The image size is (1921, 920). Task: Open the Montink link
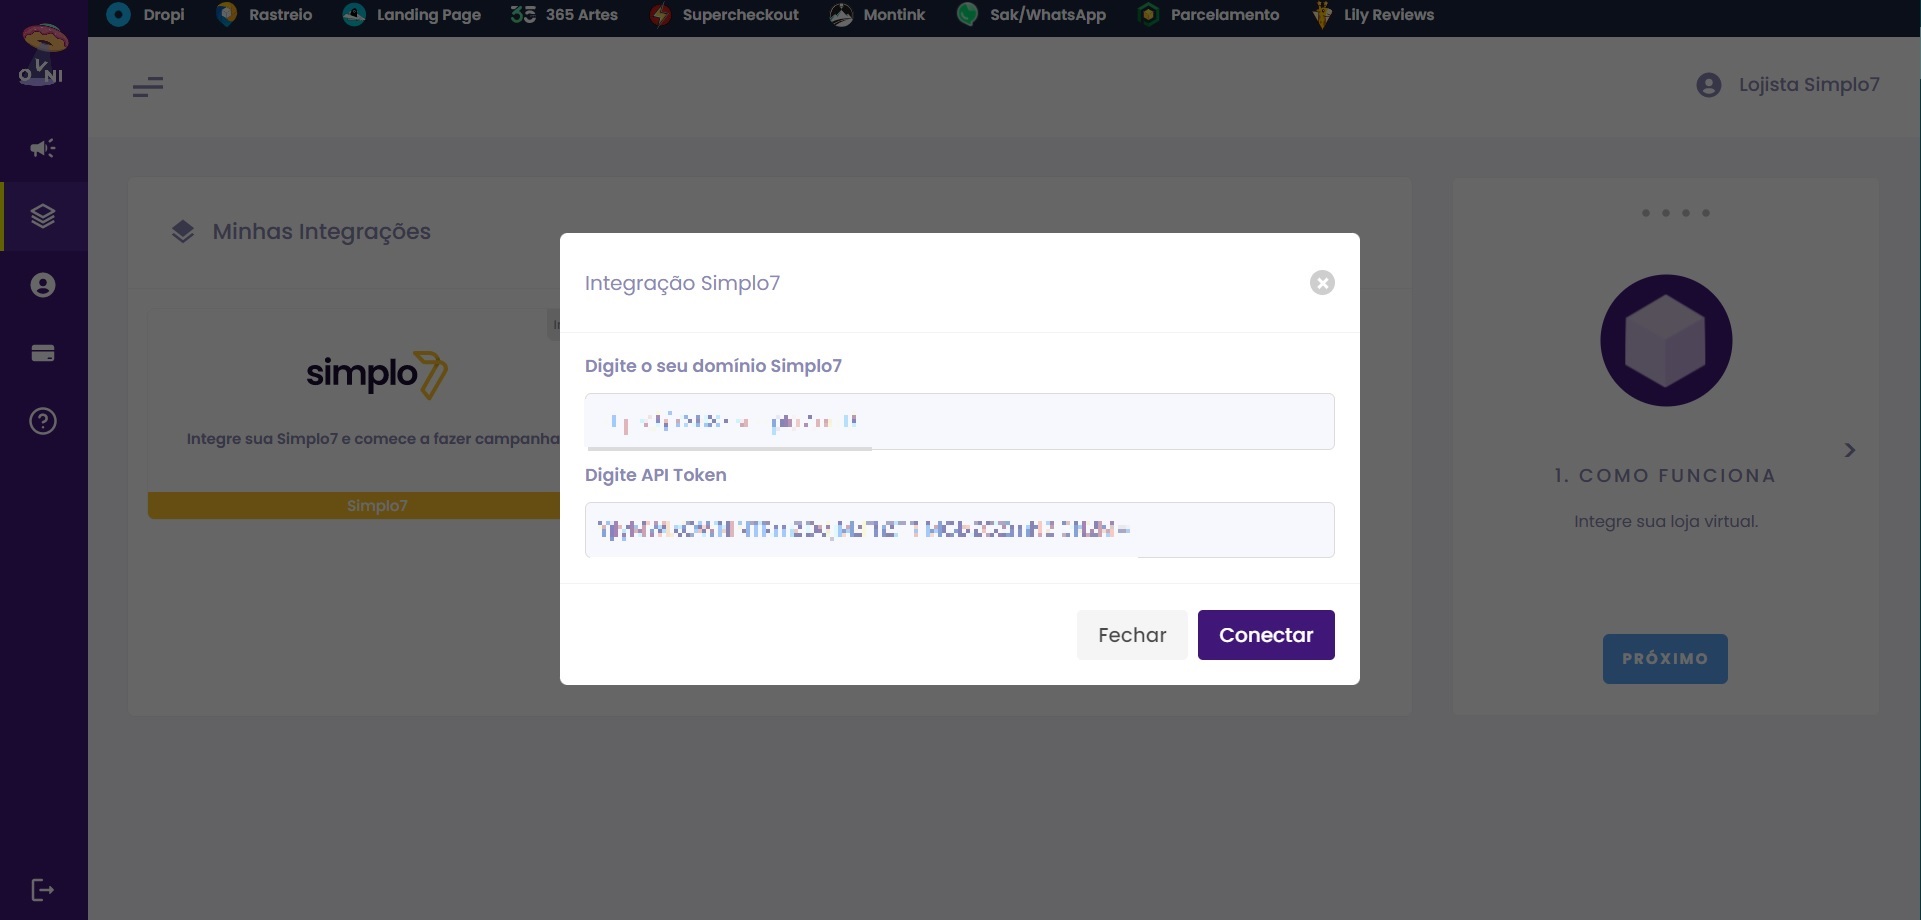point(894,15)
